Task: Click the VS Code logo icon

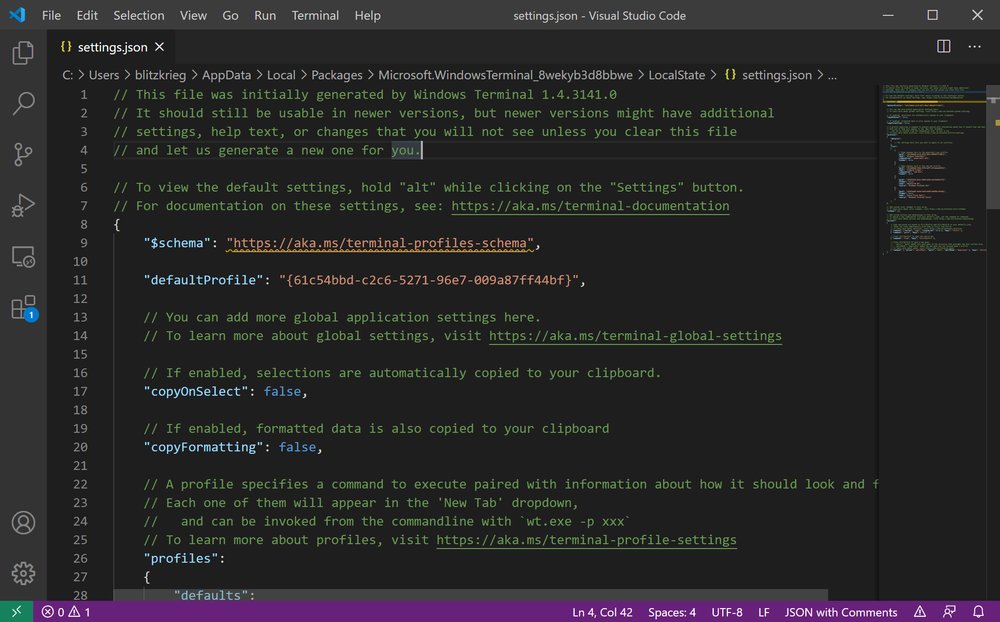Action: pyautogui.click(x=17, y=15)
